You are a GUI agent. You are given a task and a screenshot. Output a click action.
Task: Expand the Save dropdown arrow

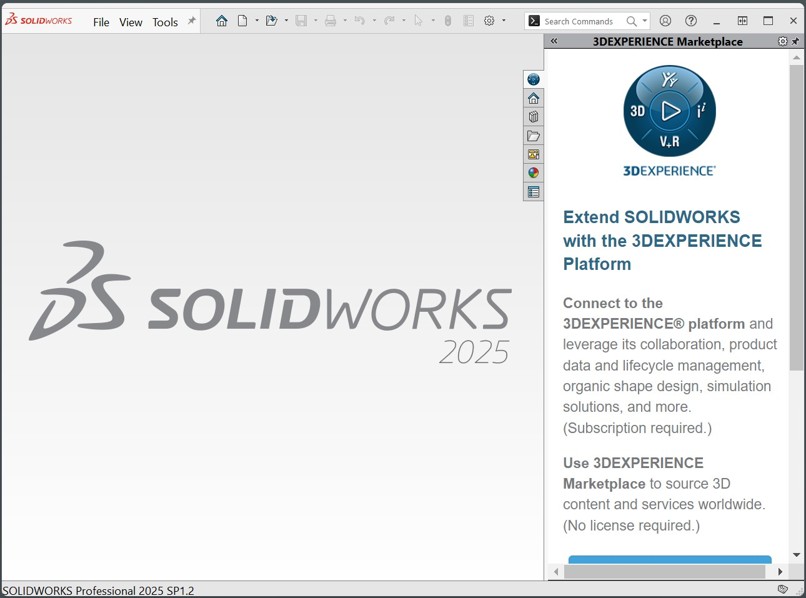tap(316, 21)
